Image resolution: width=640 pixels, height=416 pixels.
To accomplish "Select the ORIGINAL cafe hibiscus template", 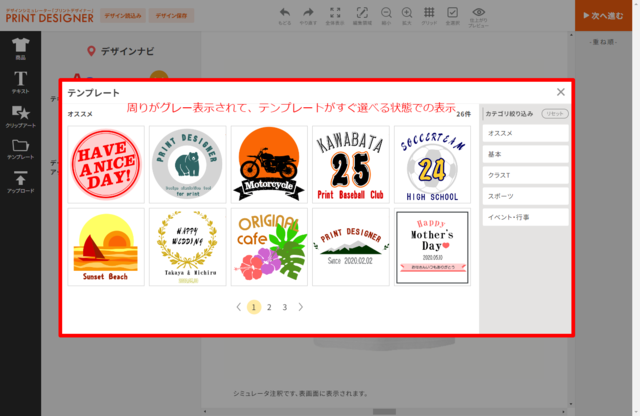I will click(269, 247).
